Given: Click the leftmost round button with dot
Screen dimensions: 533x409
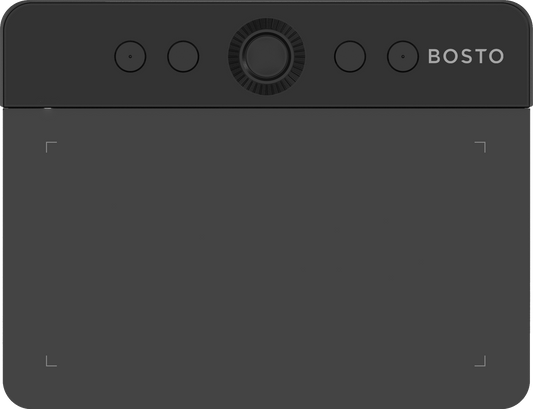Looking at the screenshot, I should pos(130,56).
